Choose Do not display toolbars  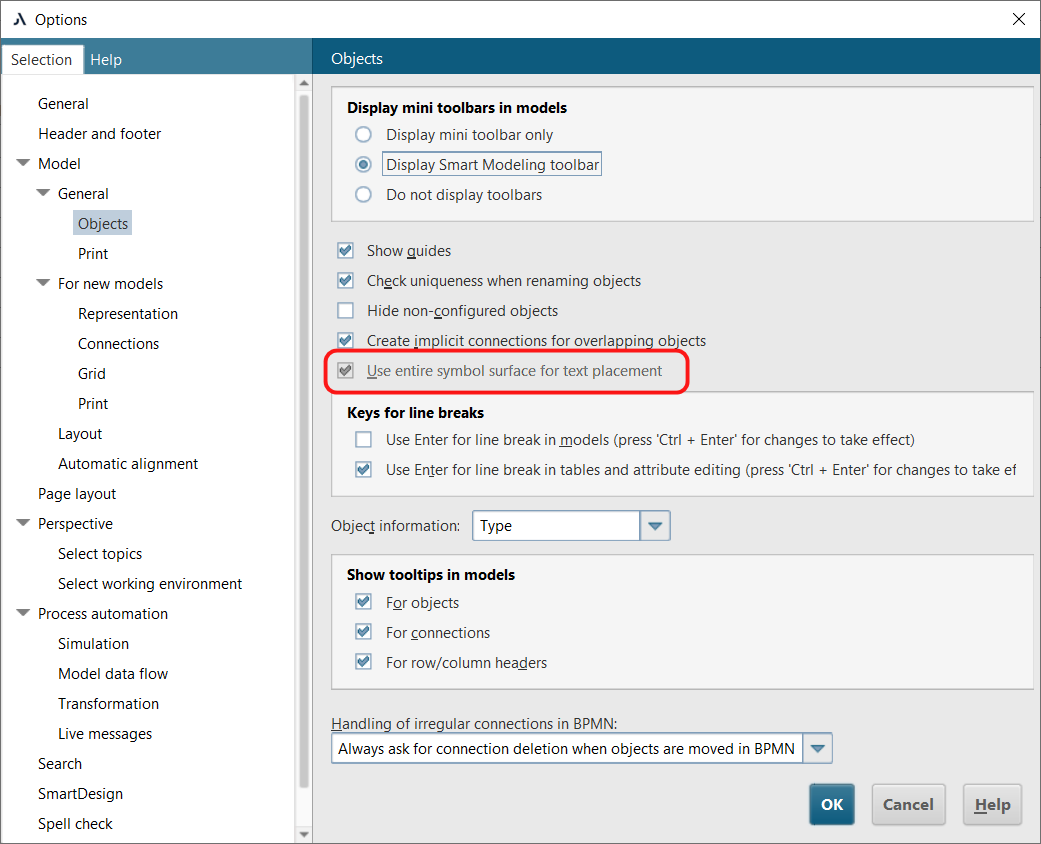tap(363, 194)
